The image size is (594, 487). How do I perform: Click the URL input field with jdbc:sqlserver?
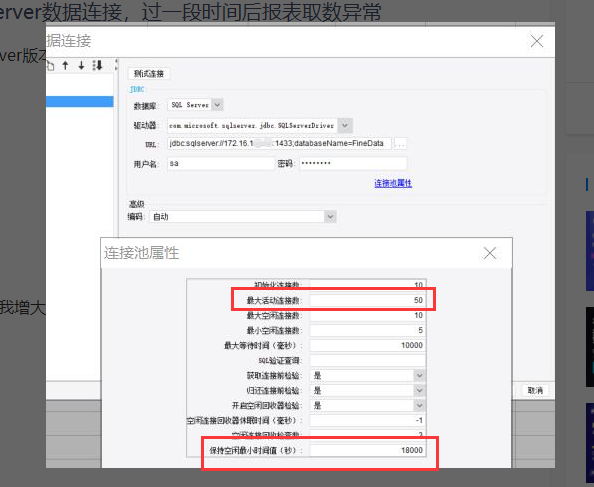(279, 144)
